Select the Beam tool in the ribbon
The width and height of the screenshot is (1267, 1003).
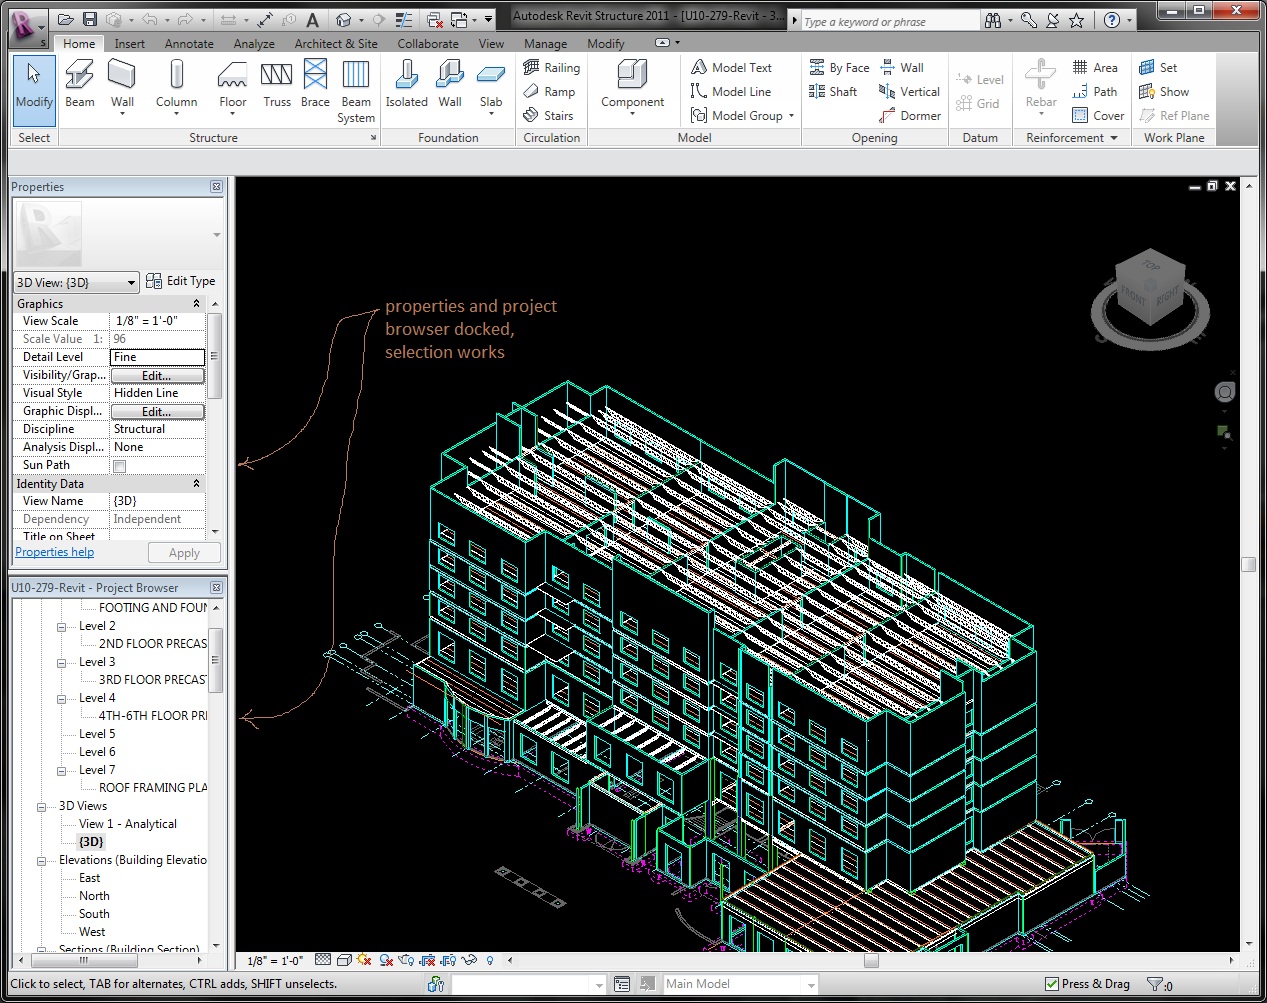pyautogui.click(x=80, y=84)
